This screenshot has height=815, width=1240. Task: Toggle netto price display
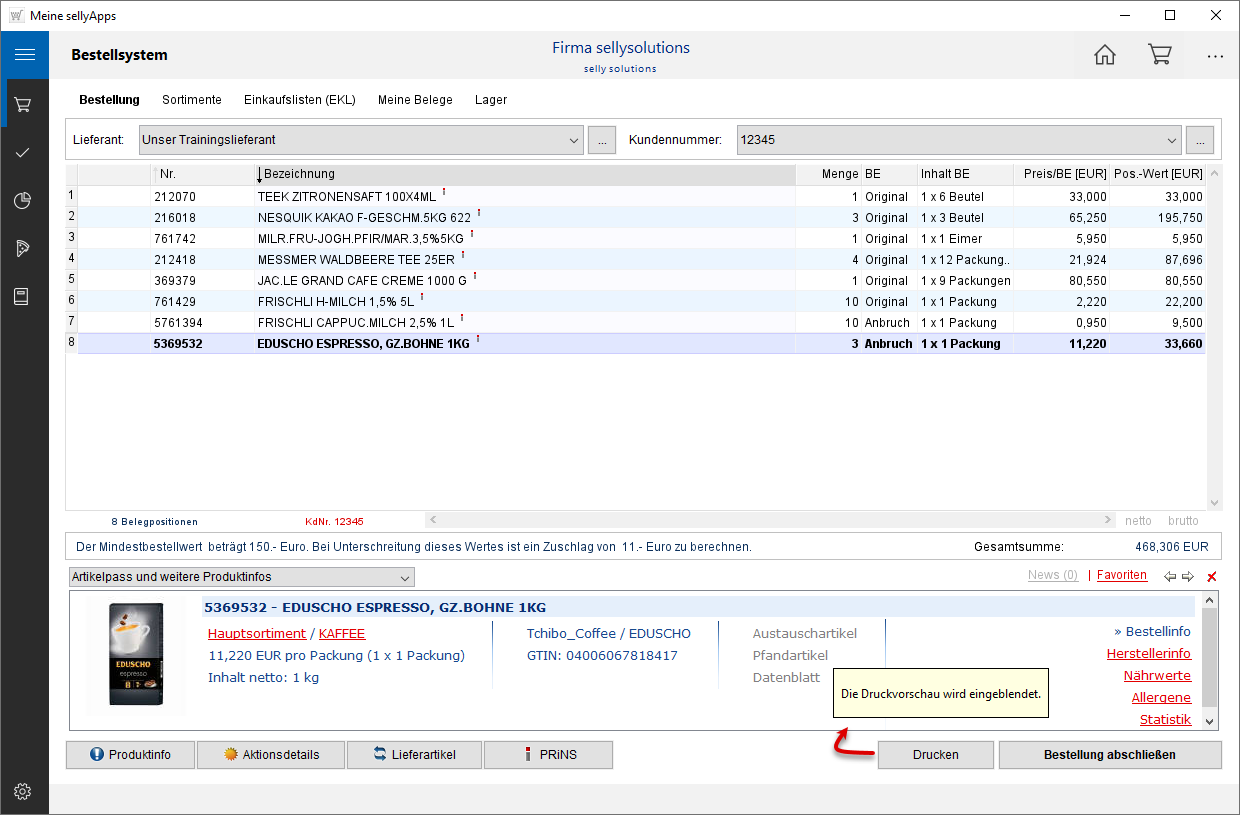1138,521
